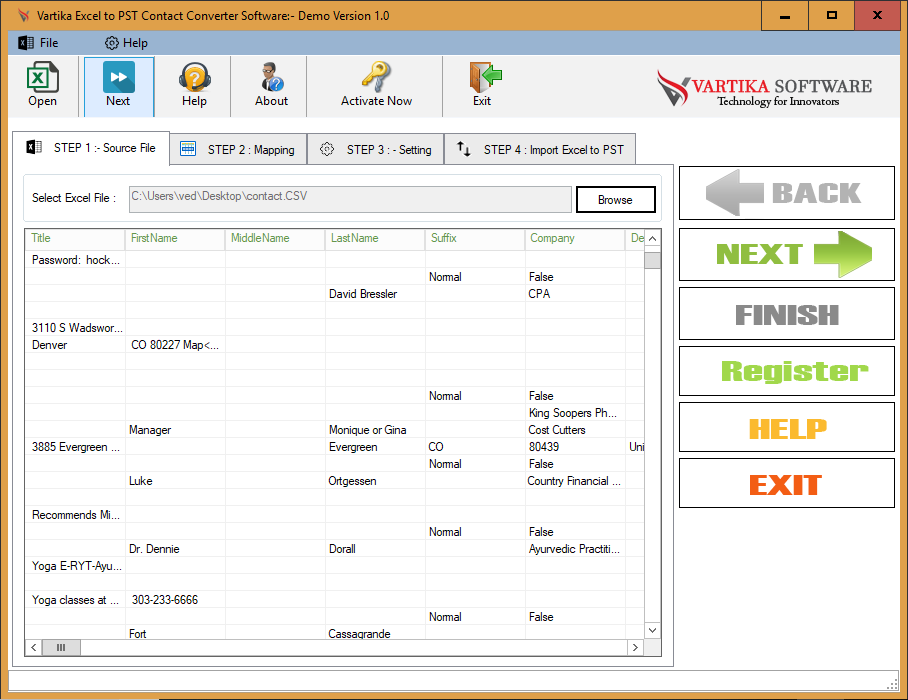Click the horizontal scrollbar right arrow
The image size is (908, 700).
click(x=636, y=647)
